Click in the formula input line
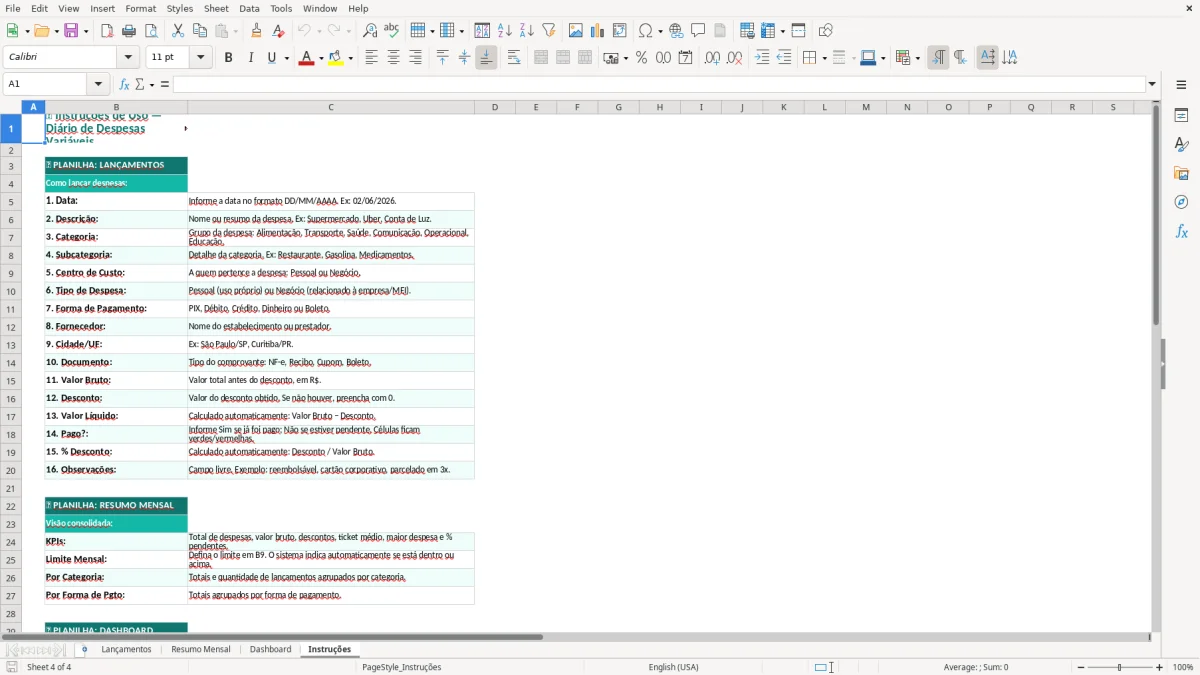Image resolution: width=1200 pixels, height=675 pixels. [x=659, y=84]
